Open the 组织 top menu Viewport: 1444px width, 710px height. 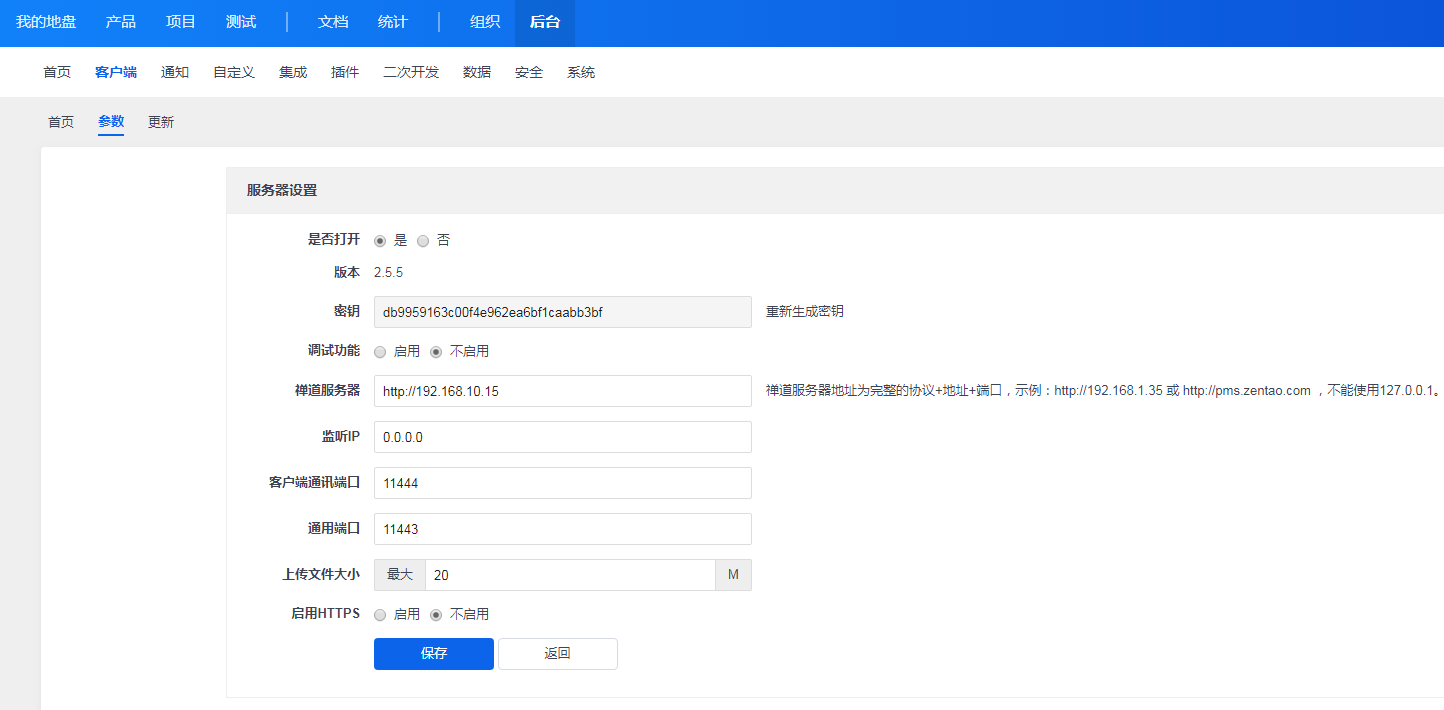click(485, 22)
